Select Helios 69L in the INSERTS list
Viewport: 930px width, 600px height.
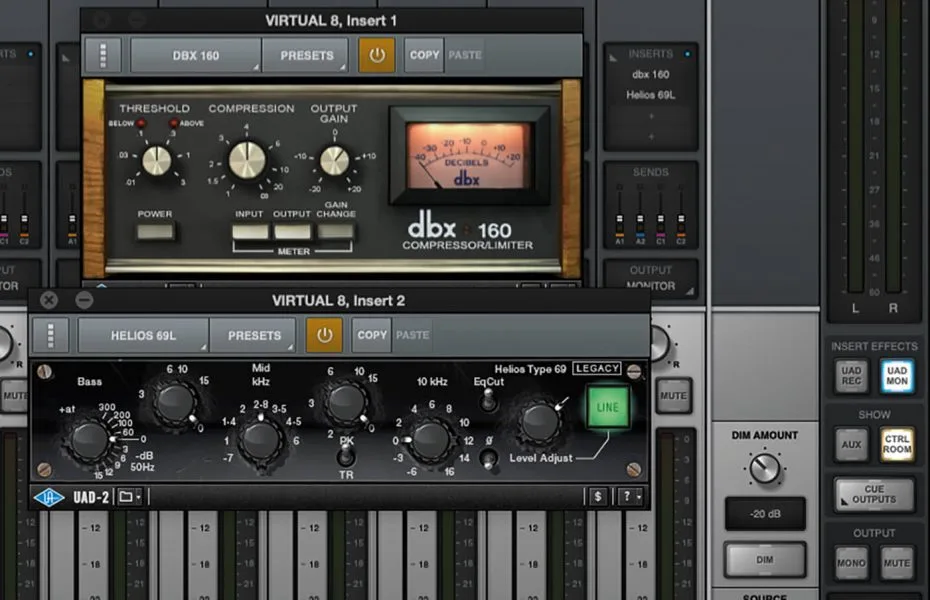coord(651,95)
